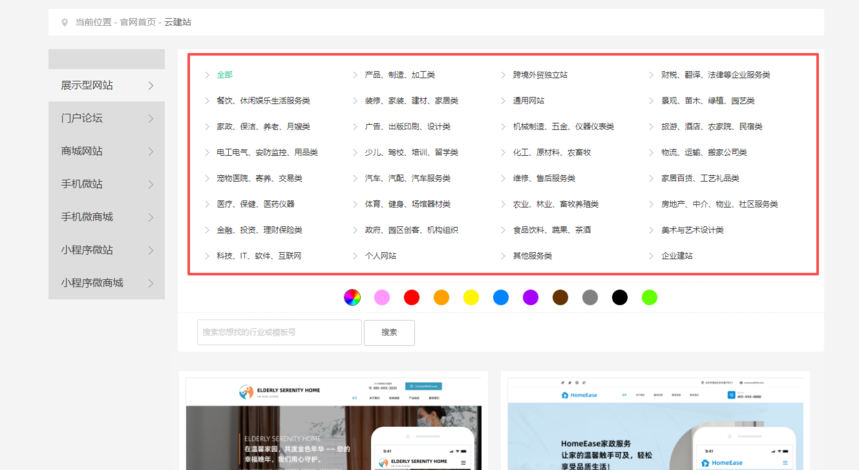Click the 搜索 button
This screenshot has height=470, width=859.
389,332
